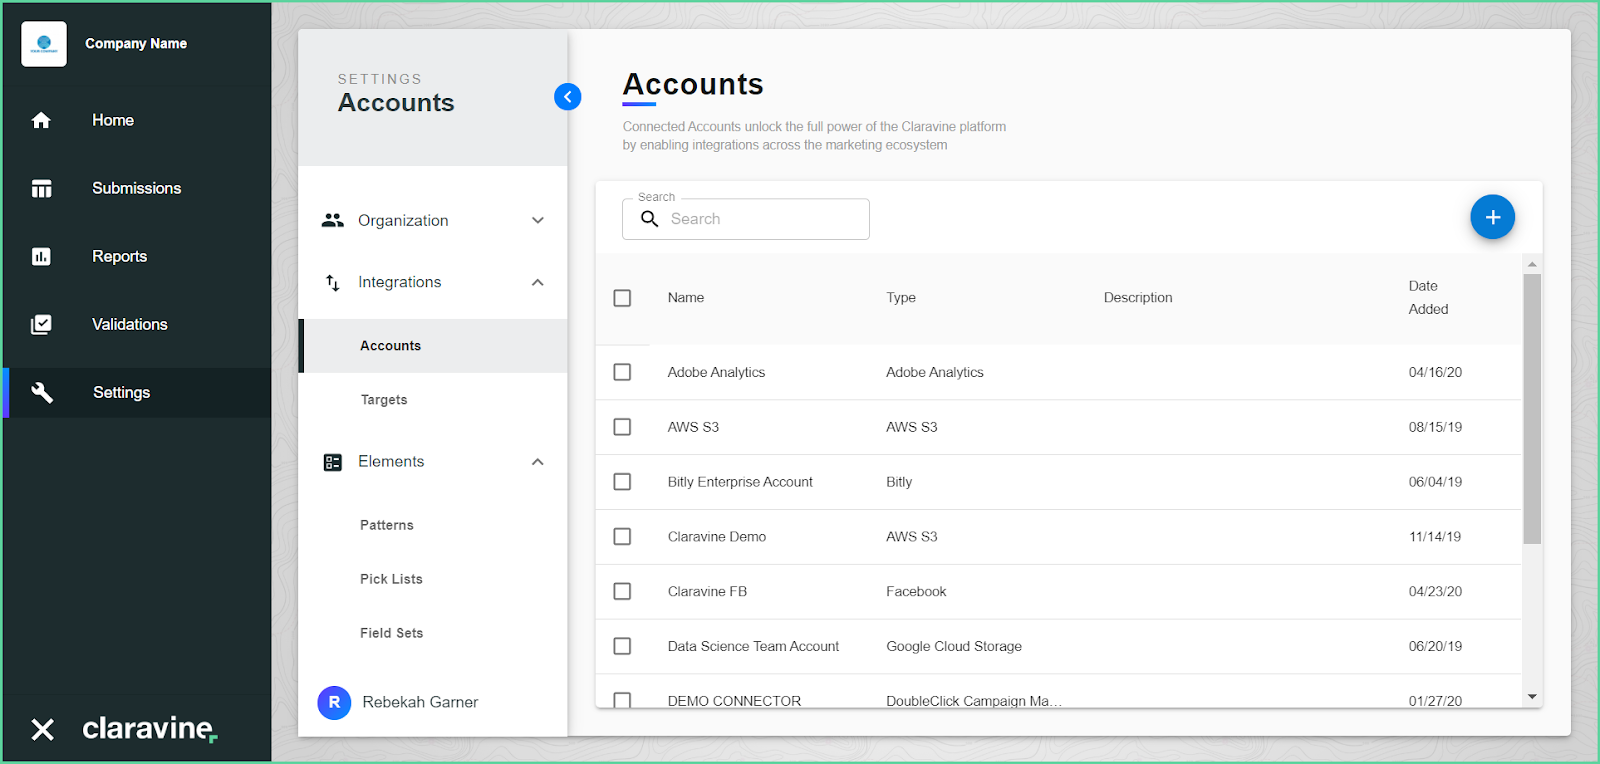The width and height of the screenshot is (1600, 764).
Task: Close the sidebar with X icon
Action: point(42,729)
